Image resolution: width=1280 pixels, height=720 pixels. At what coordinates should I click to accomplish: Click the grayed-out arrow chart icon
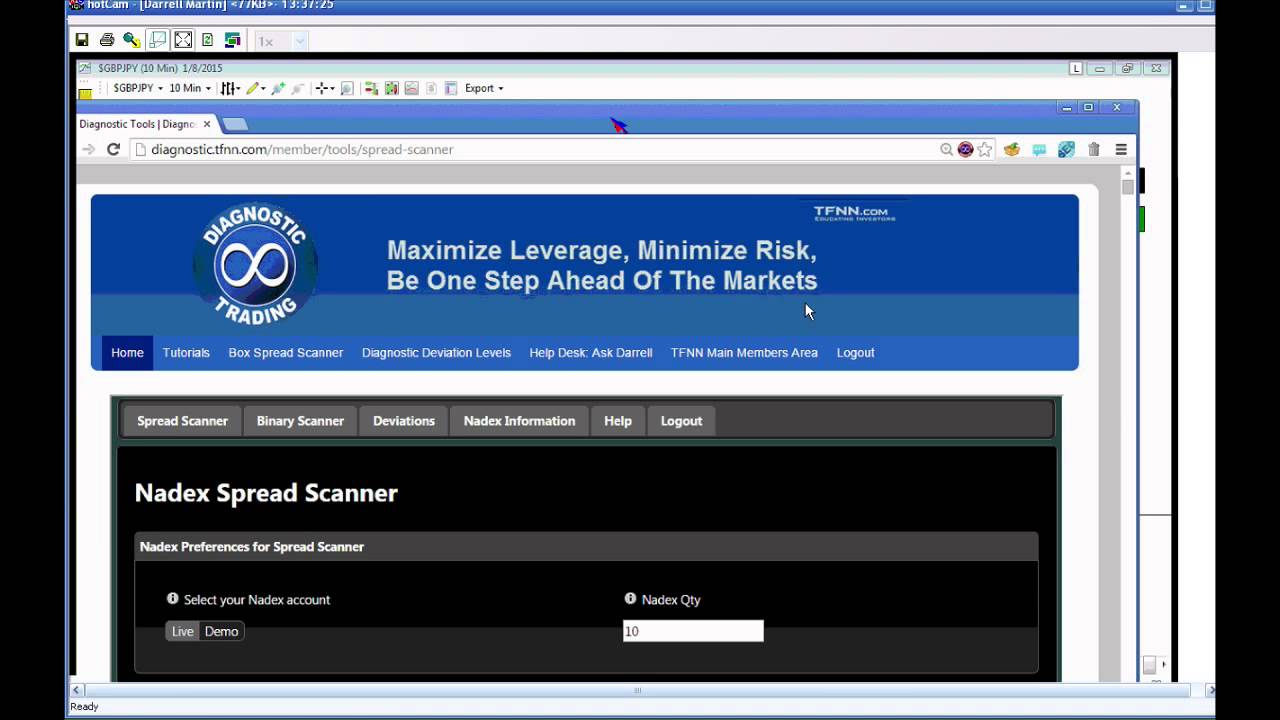pyautogui.click(x=297, y=88)
